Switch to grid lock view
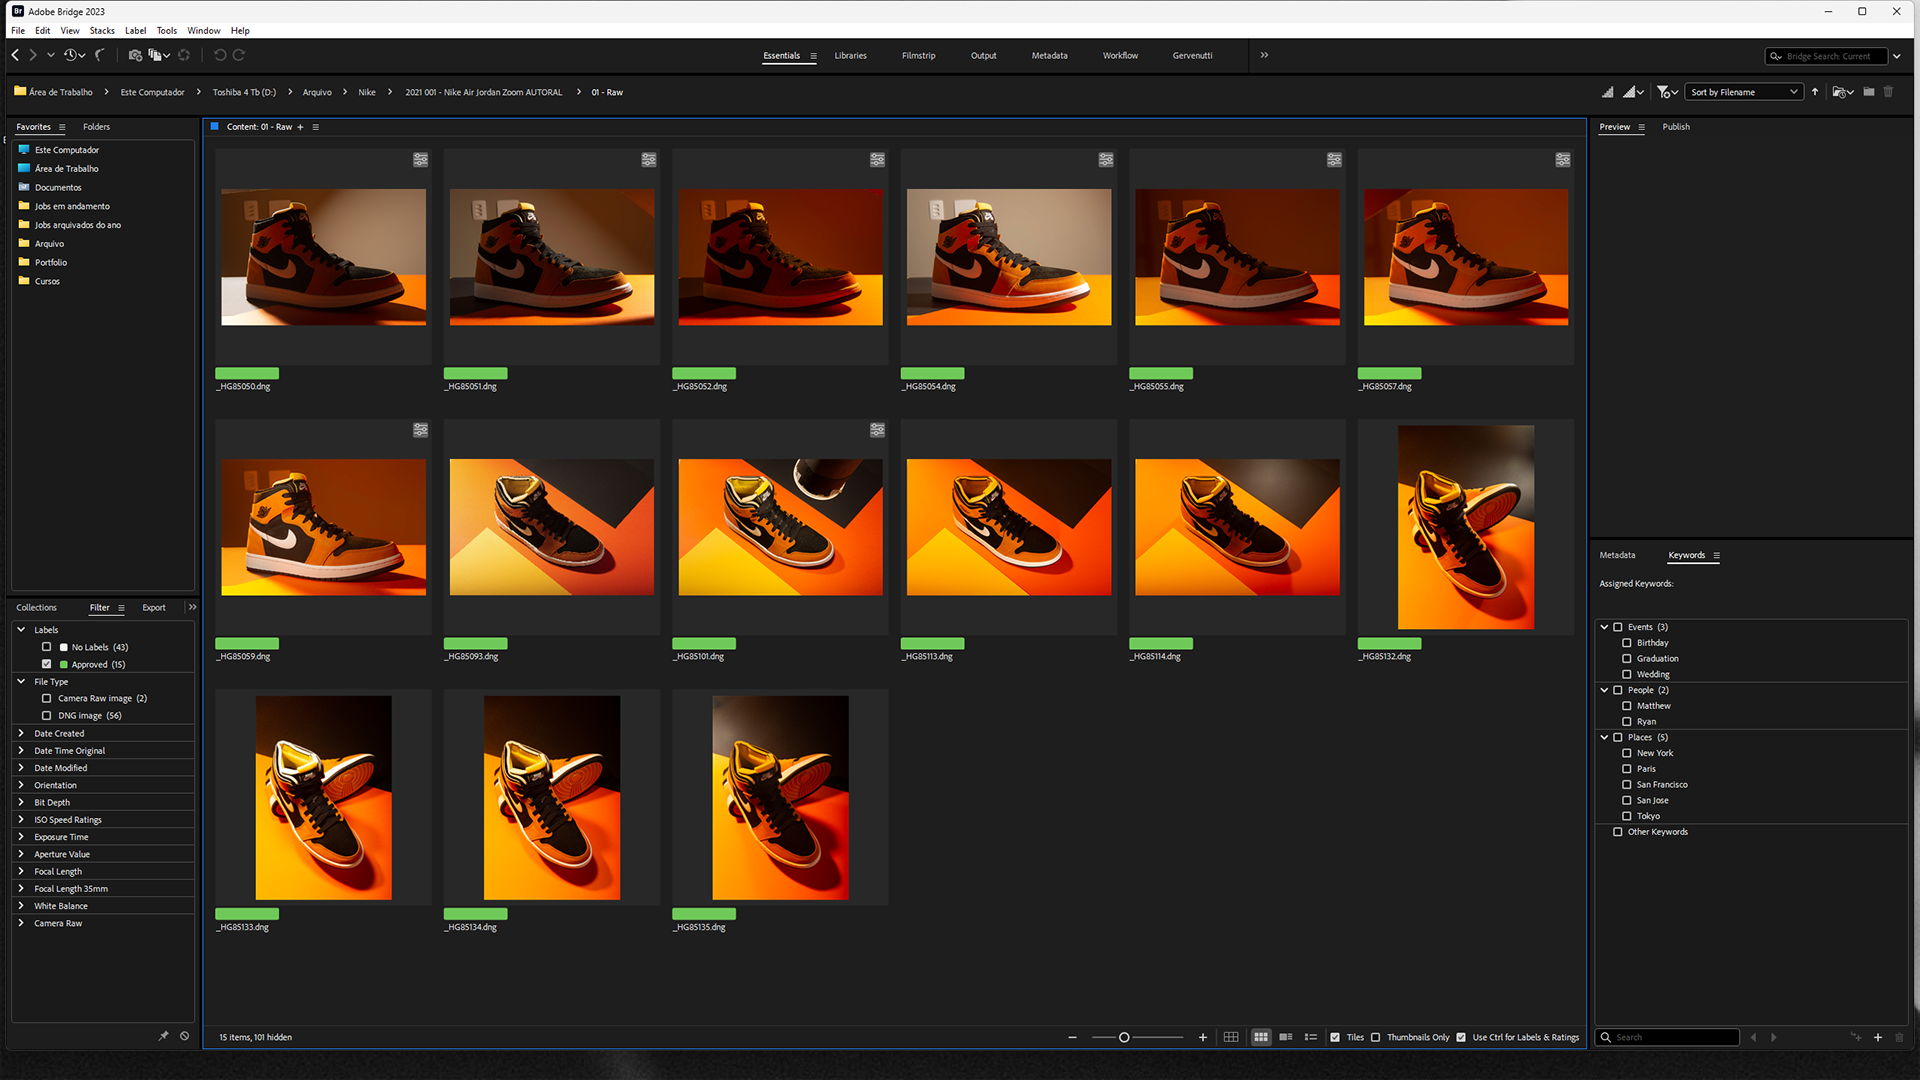Image resolution: width=1920 pixels, height=1080 pixels. 1231,1037
